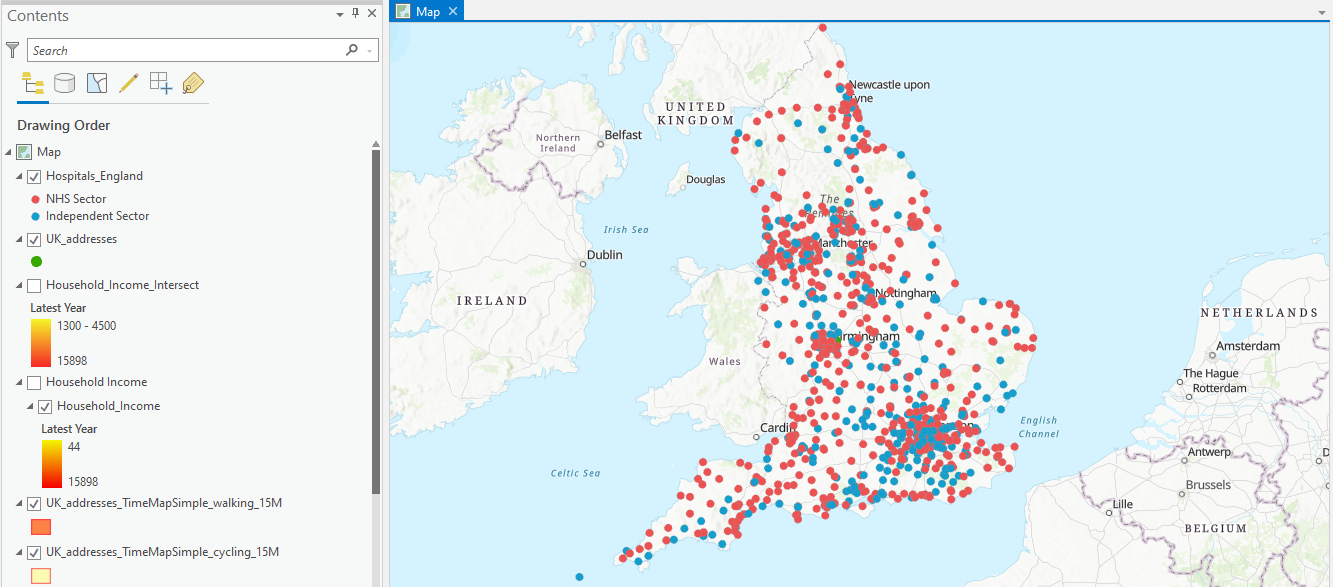This screenshot has height=587, width=1333.
Task: Enable the Household_Income_Intersect layer
Action: tap(34, 286)
